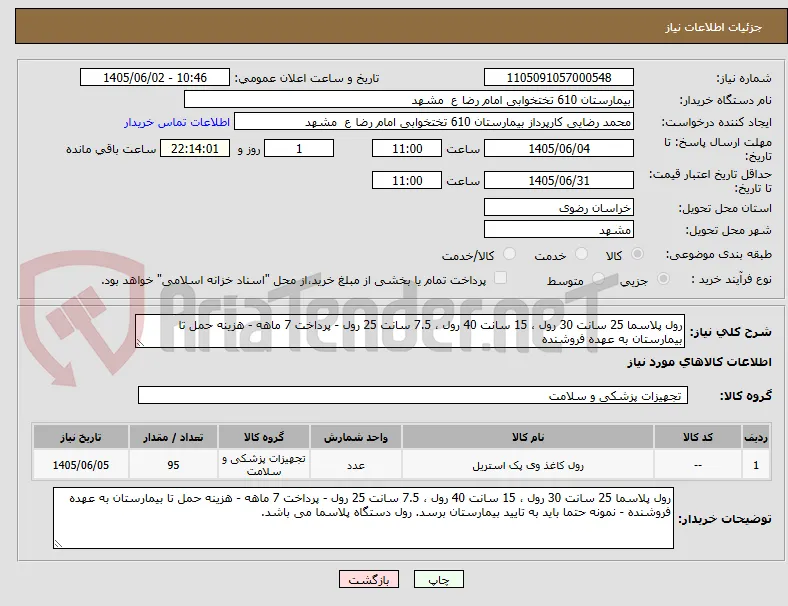Click the resize handle of the description box
Viewport: 788px width, 606px height.
tap(140, 343)
